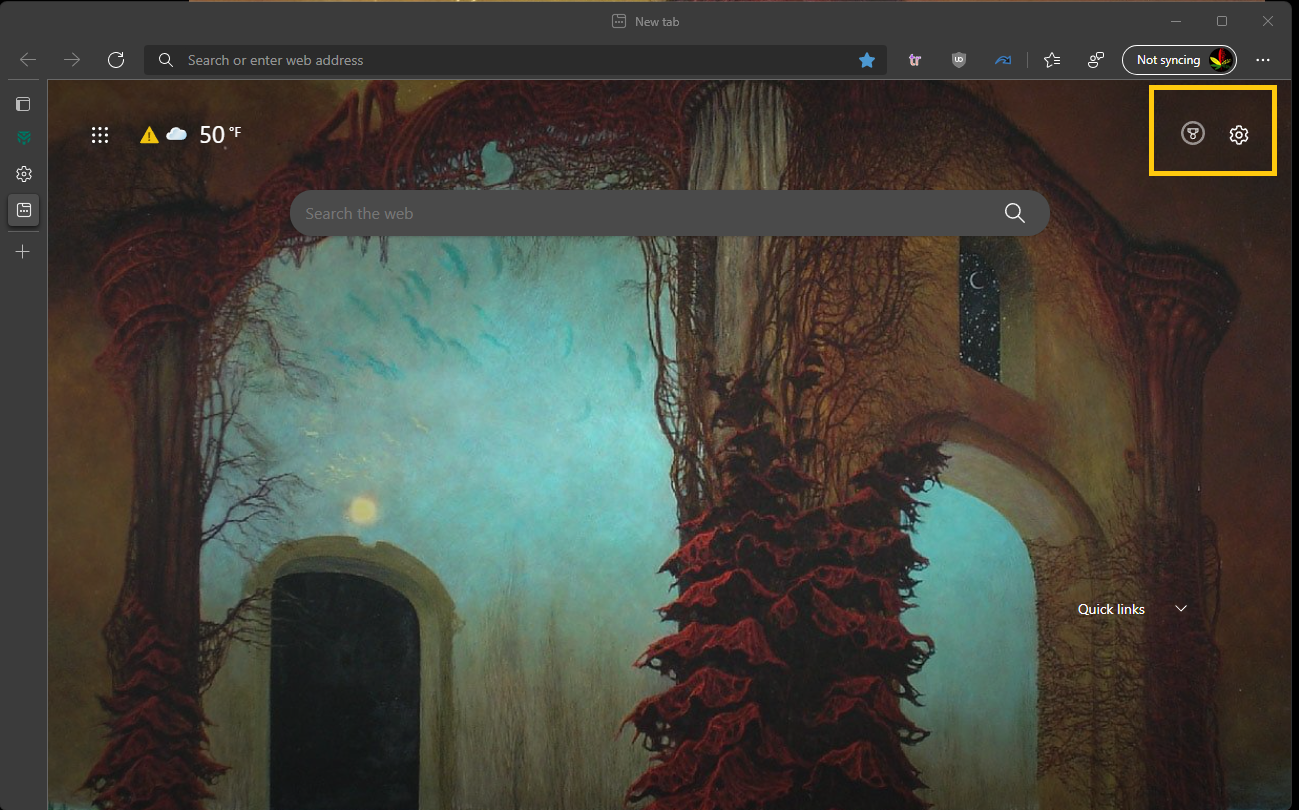Open the browser's three-dot menu

click(x=1264, y=60)
